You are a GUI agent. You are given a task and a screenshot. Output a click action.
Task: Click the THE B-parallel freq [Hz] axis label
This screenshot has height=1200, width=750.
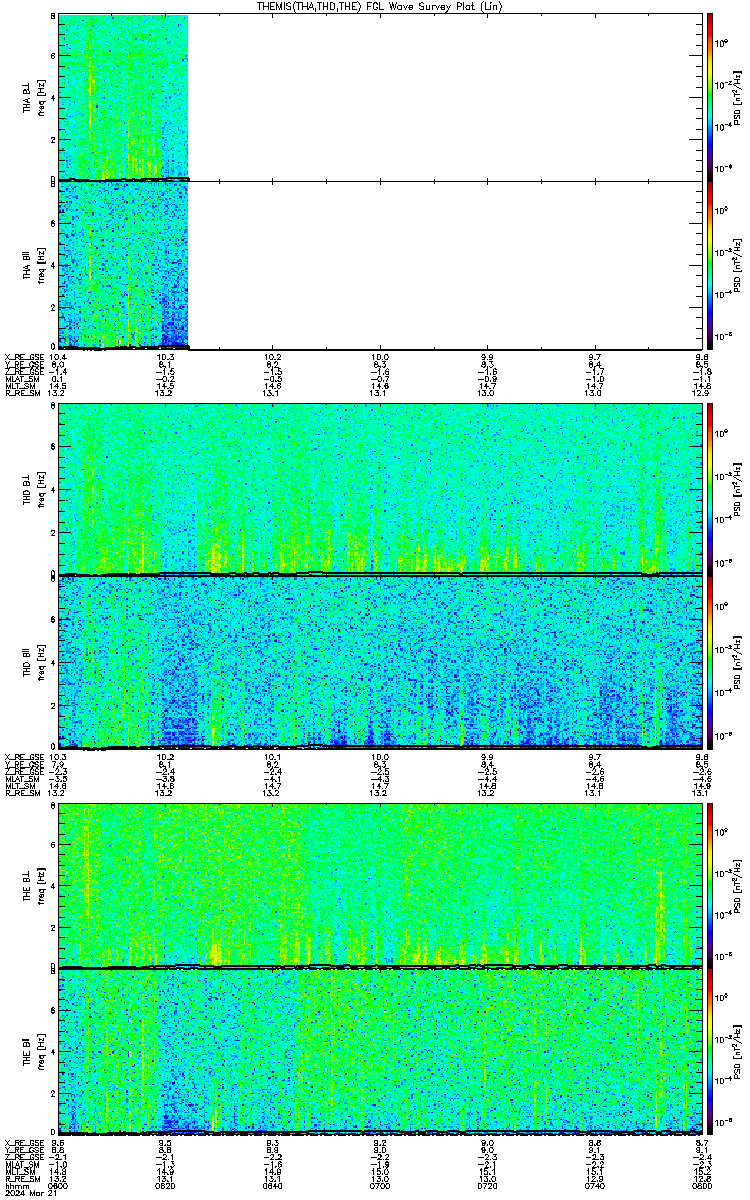point(39,1051)
